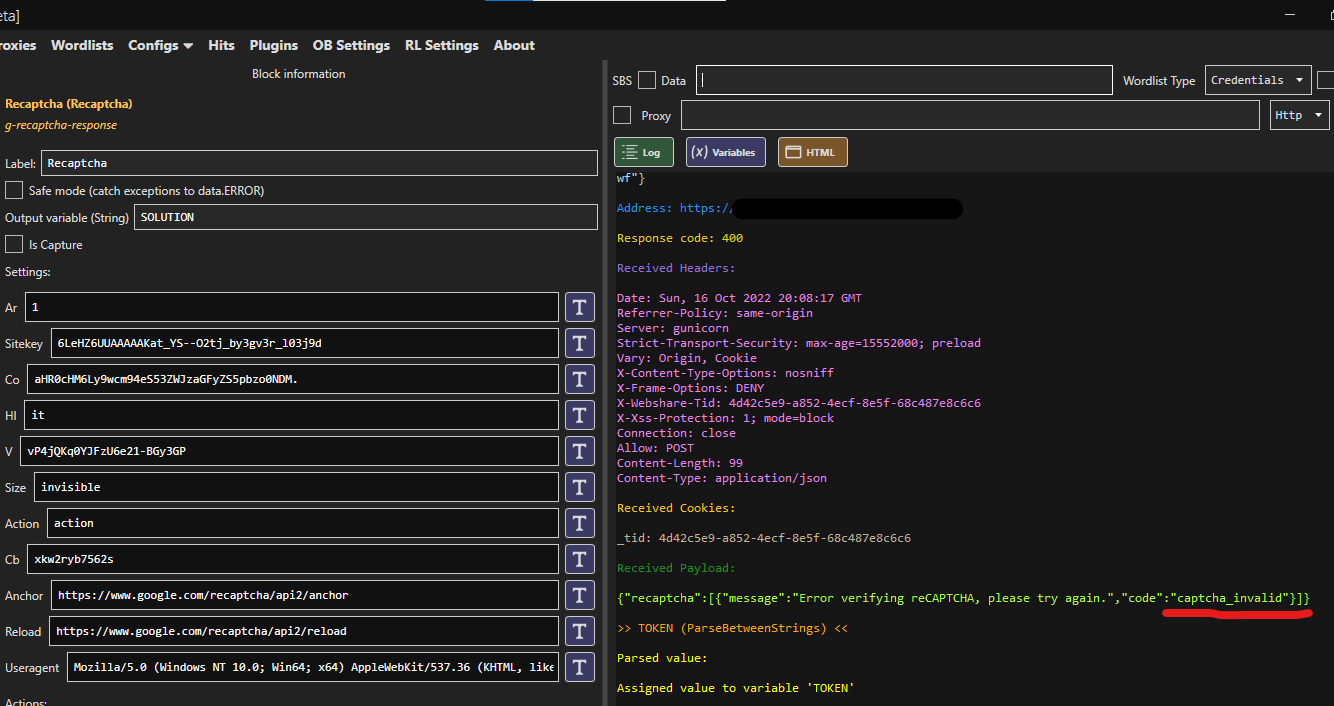This screenshot has width=1334, height=706.
Task: Click the Sitekey input field
Action: (x=305, y=343)
